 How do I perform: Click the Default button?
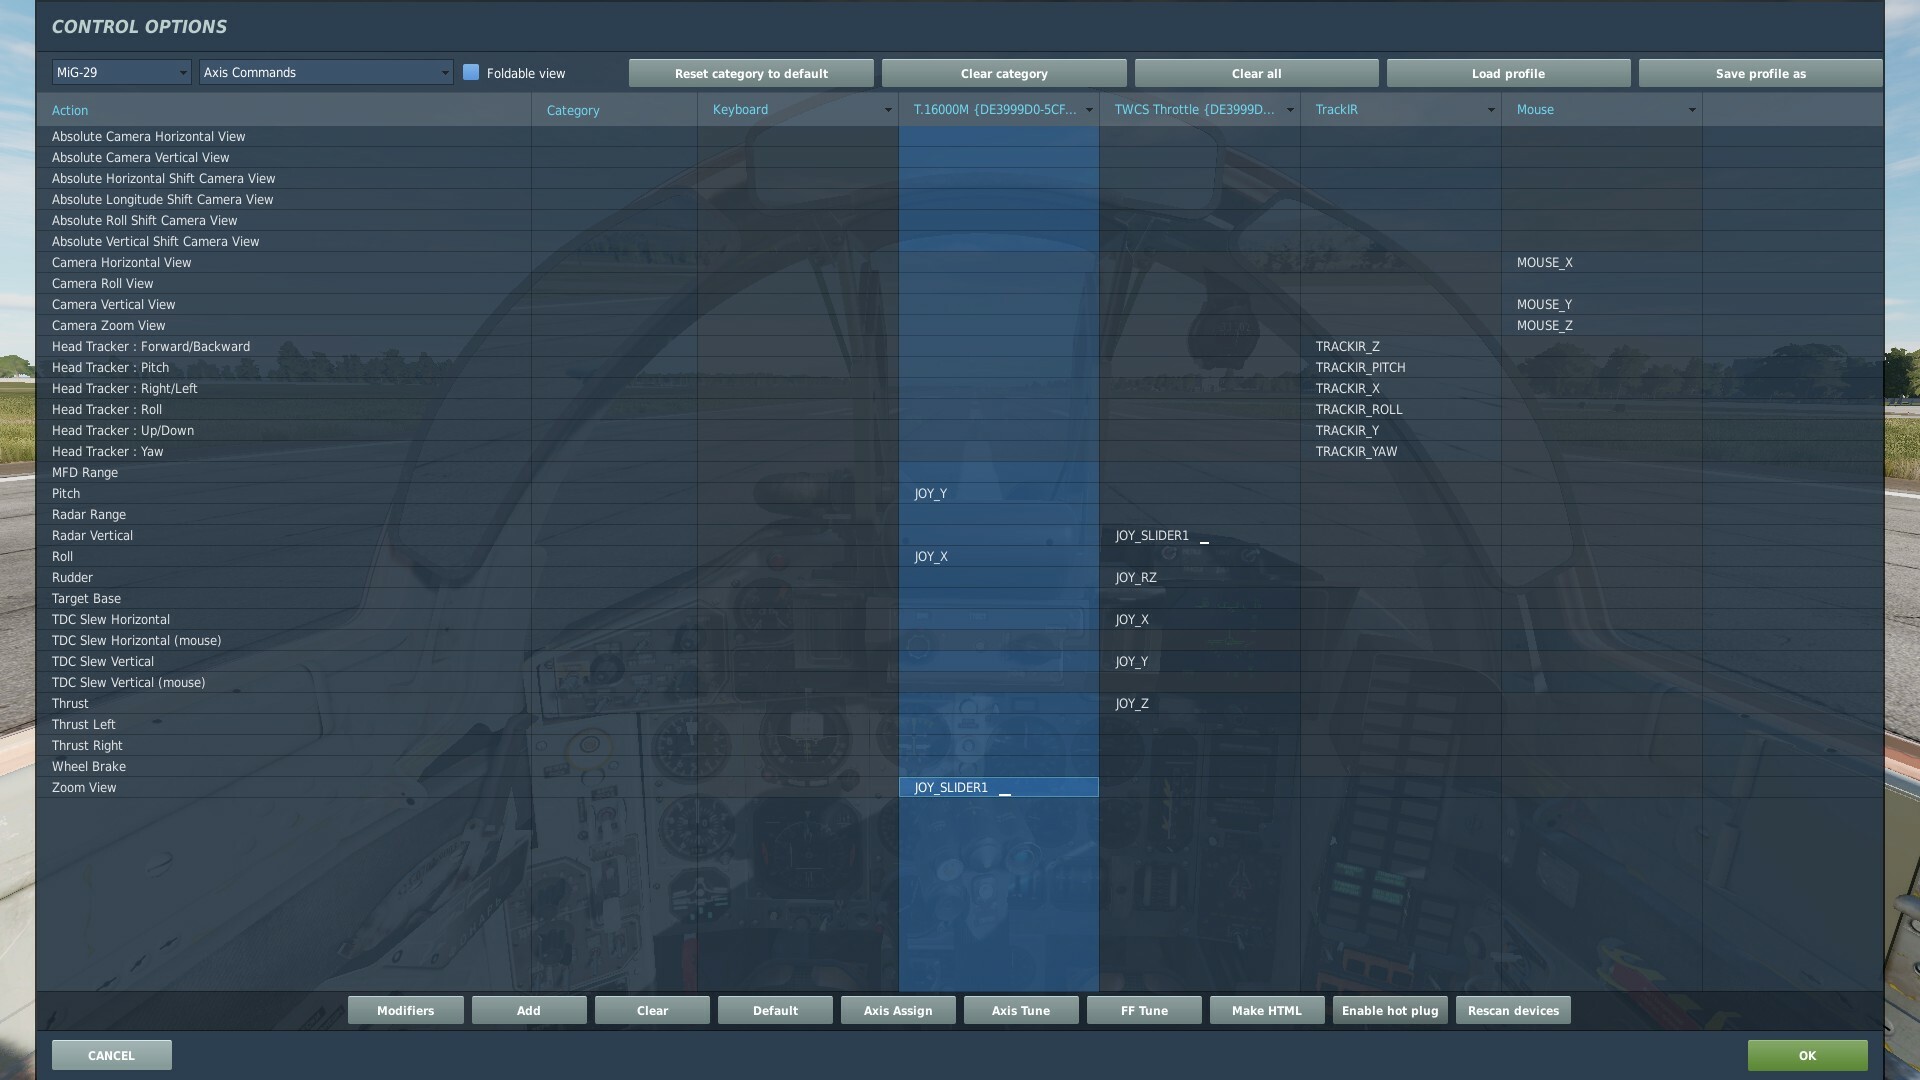(x=775, y=1010)
